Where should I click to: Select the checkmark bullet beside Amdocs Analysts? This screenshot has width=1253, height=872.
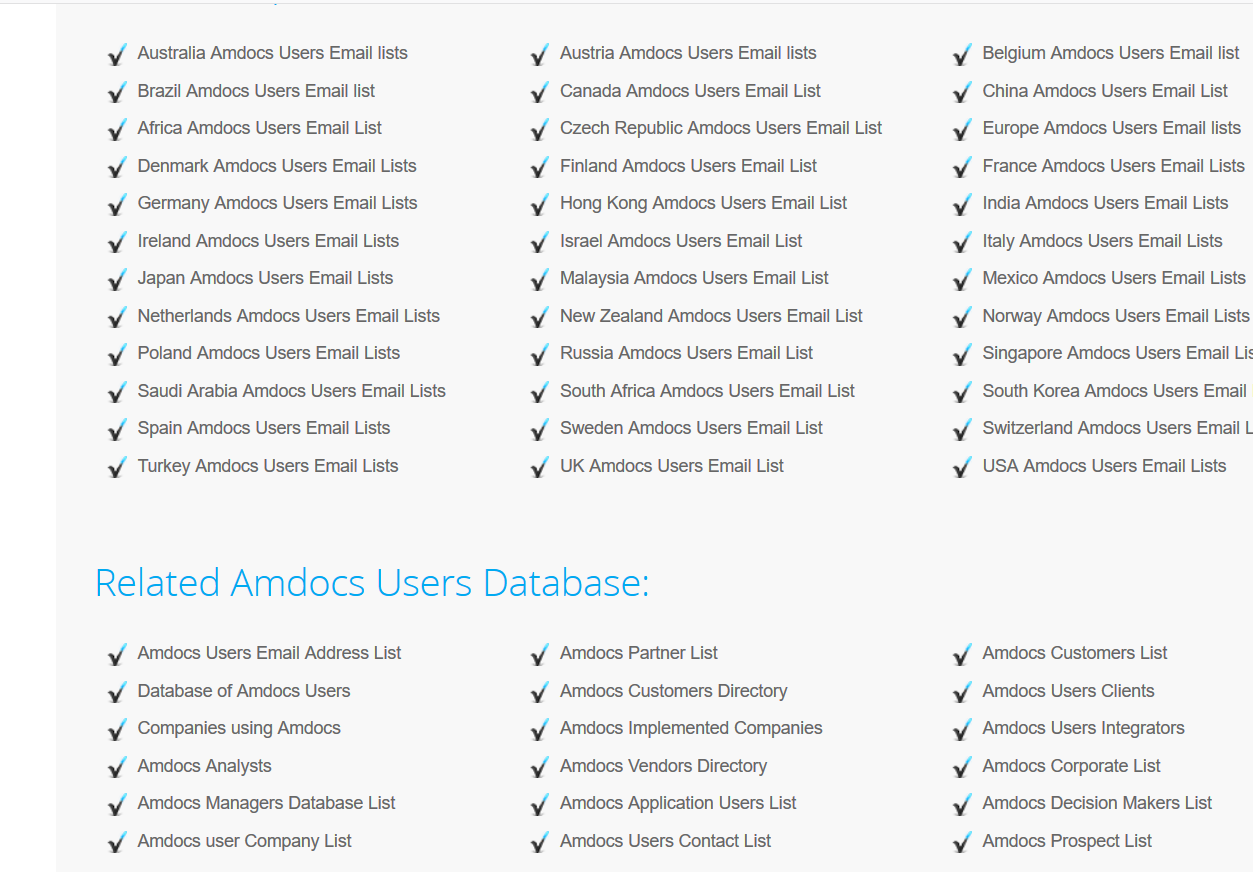click(x=117, y=767)
